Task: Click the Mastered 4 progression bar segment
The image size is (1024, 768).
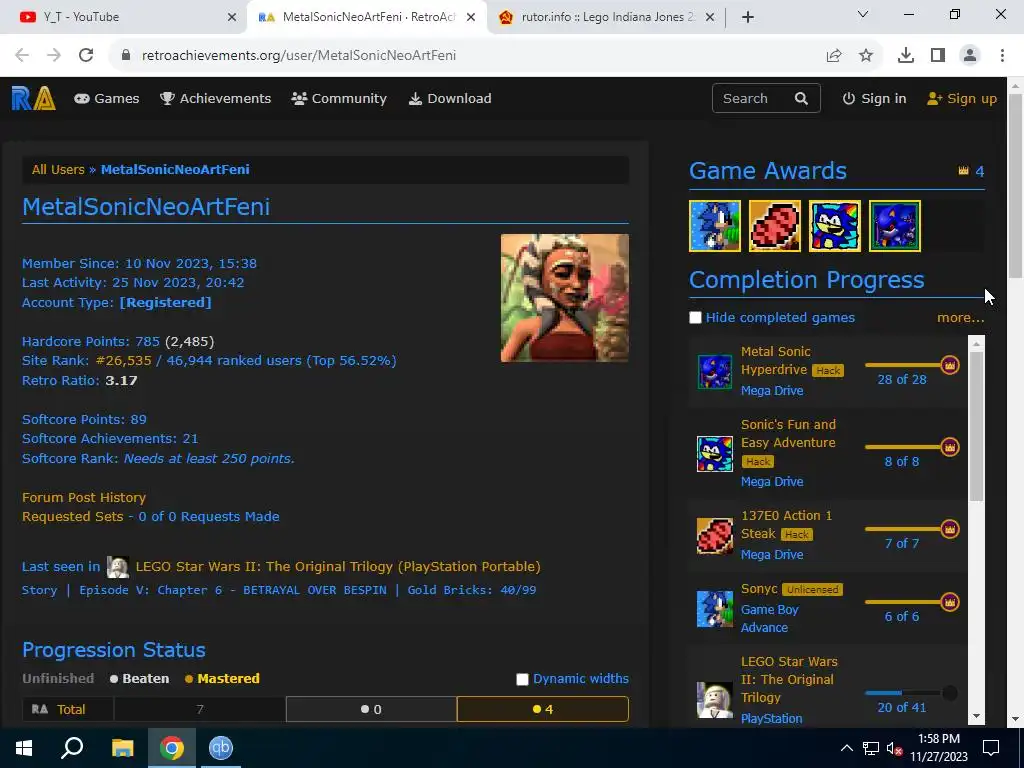Action: coord(543,709)
